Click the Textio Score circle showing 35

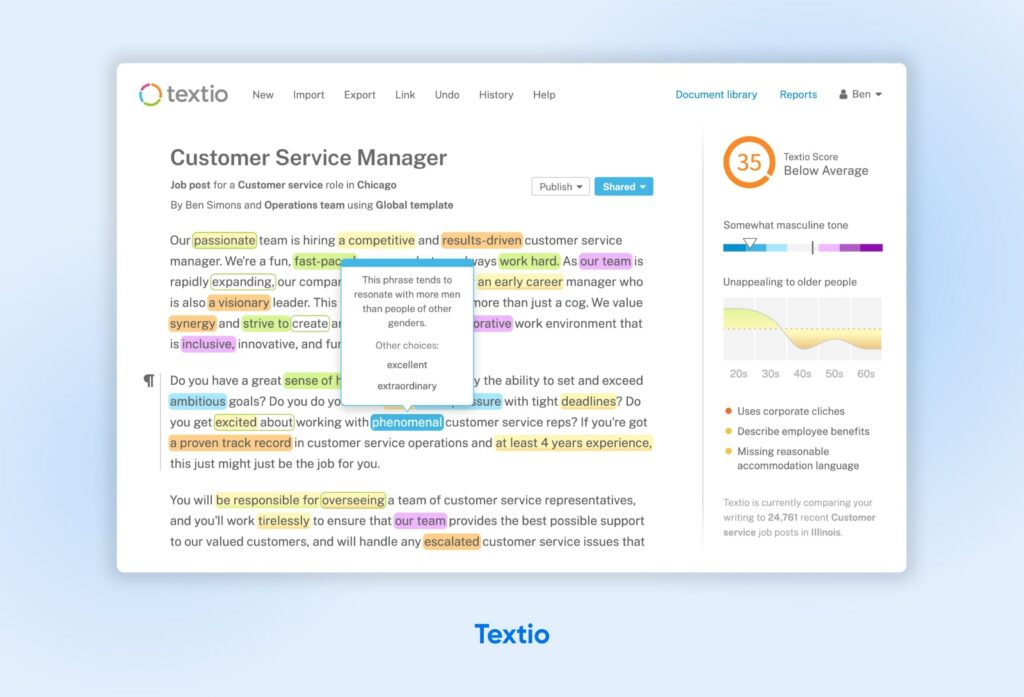(748, 161)
